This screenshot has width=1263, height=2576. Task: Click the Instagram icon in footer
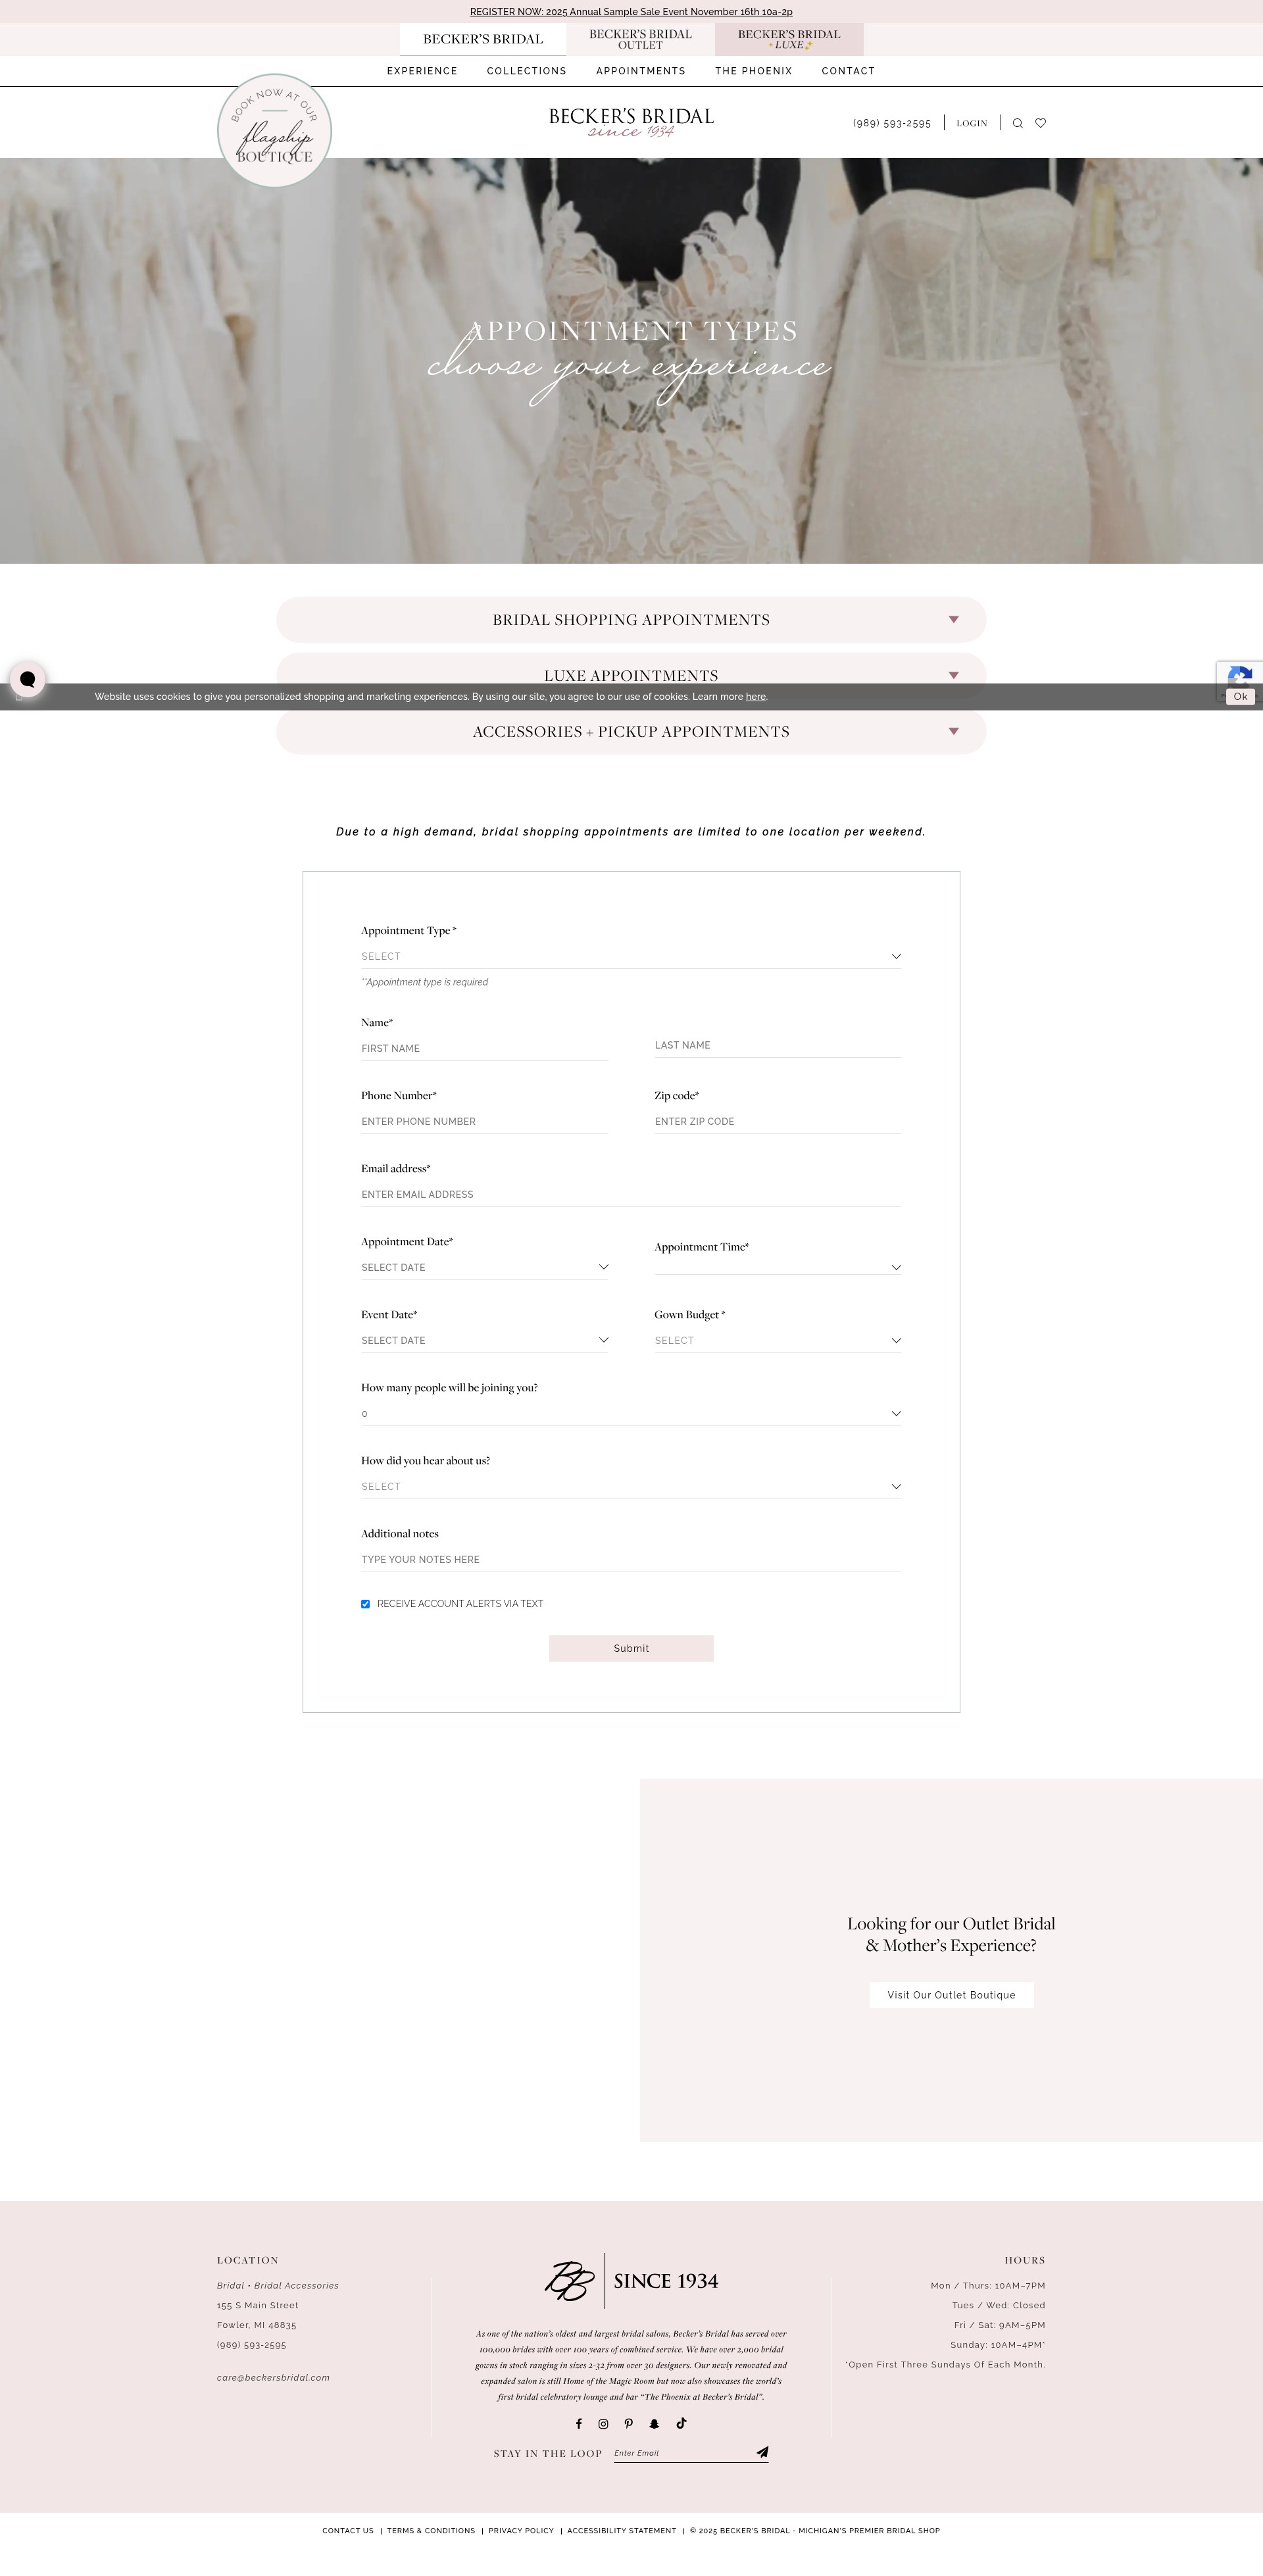pyautogui.click(x=603, y=2423)
